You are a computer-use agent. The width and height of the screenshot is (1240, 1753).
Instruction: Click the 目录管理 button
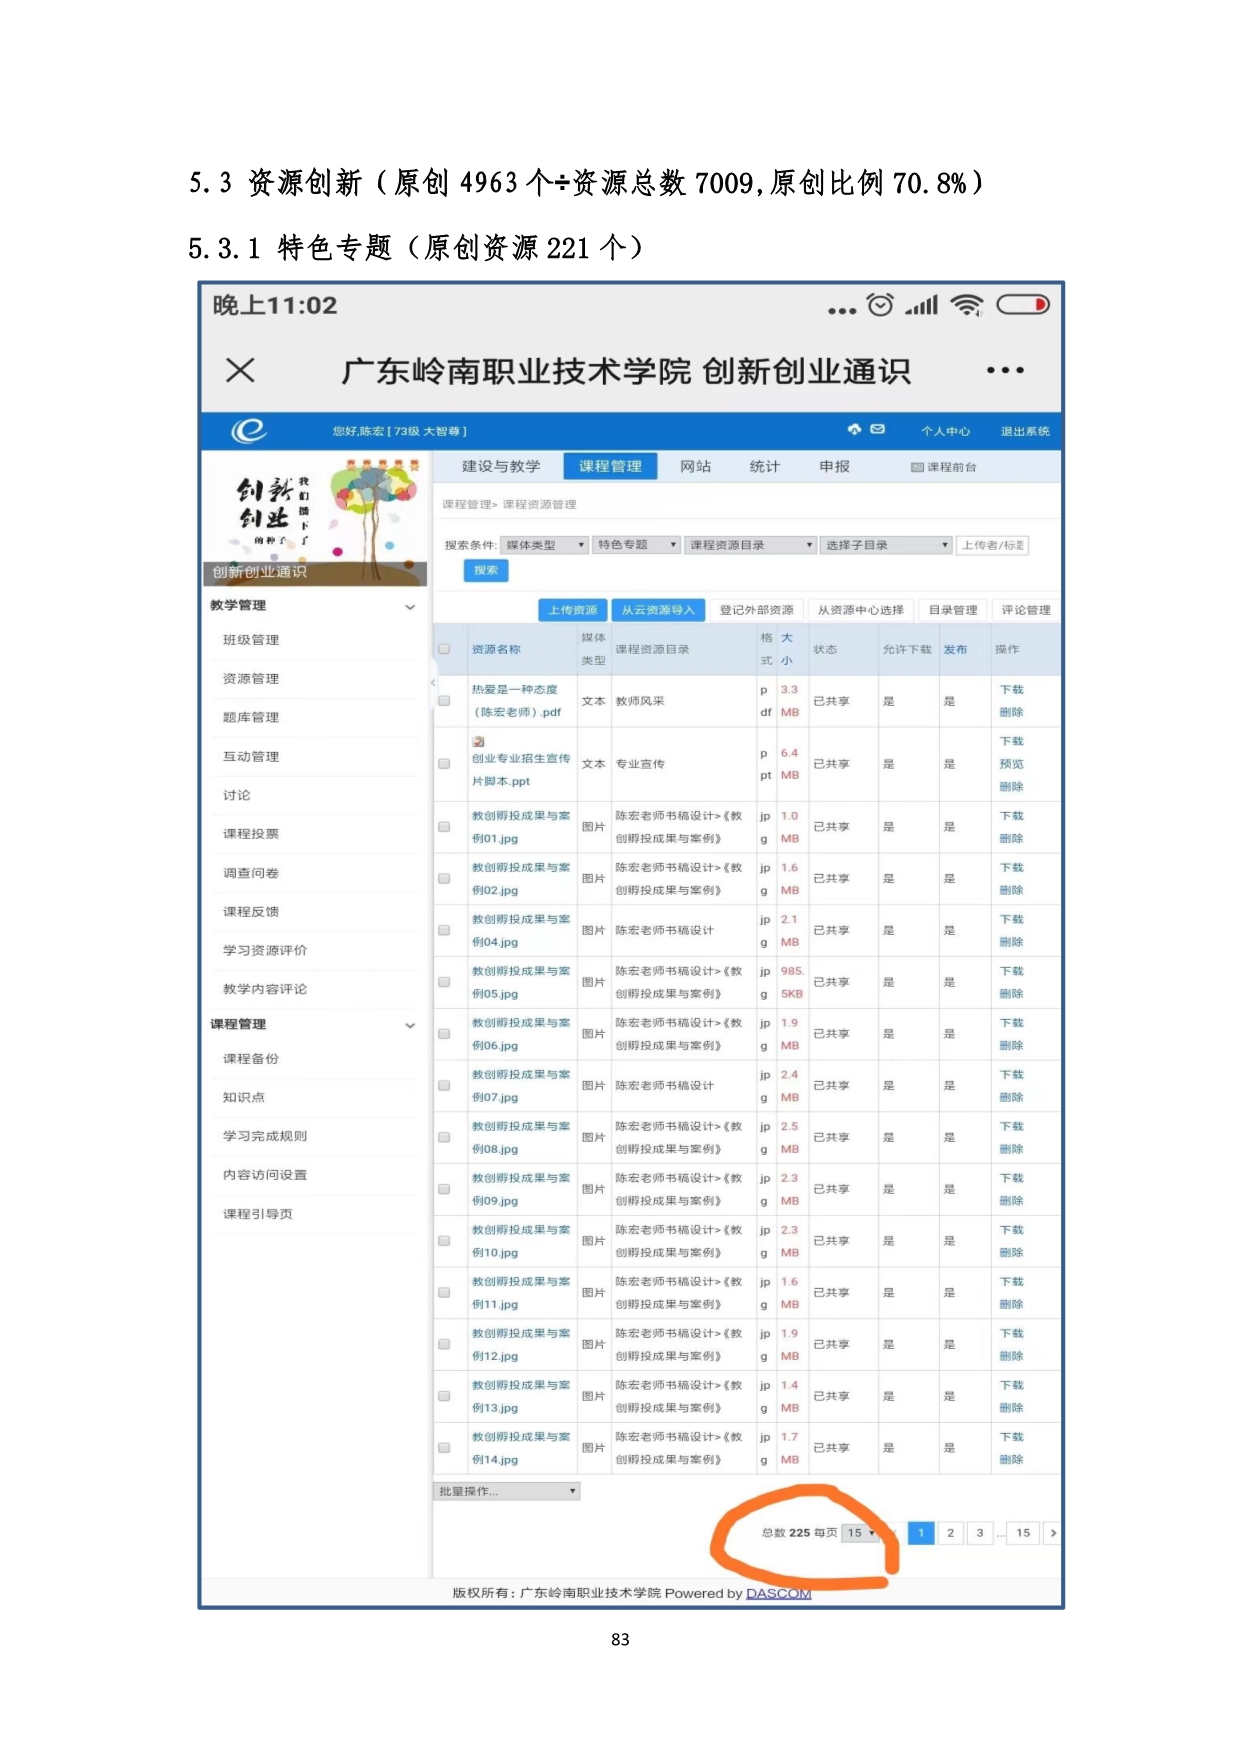[x=953, y=610]
